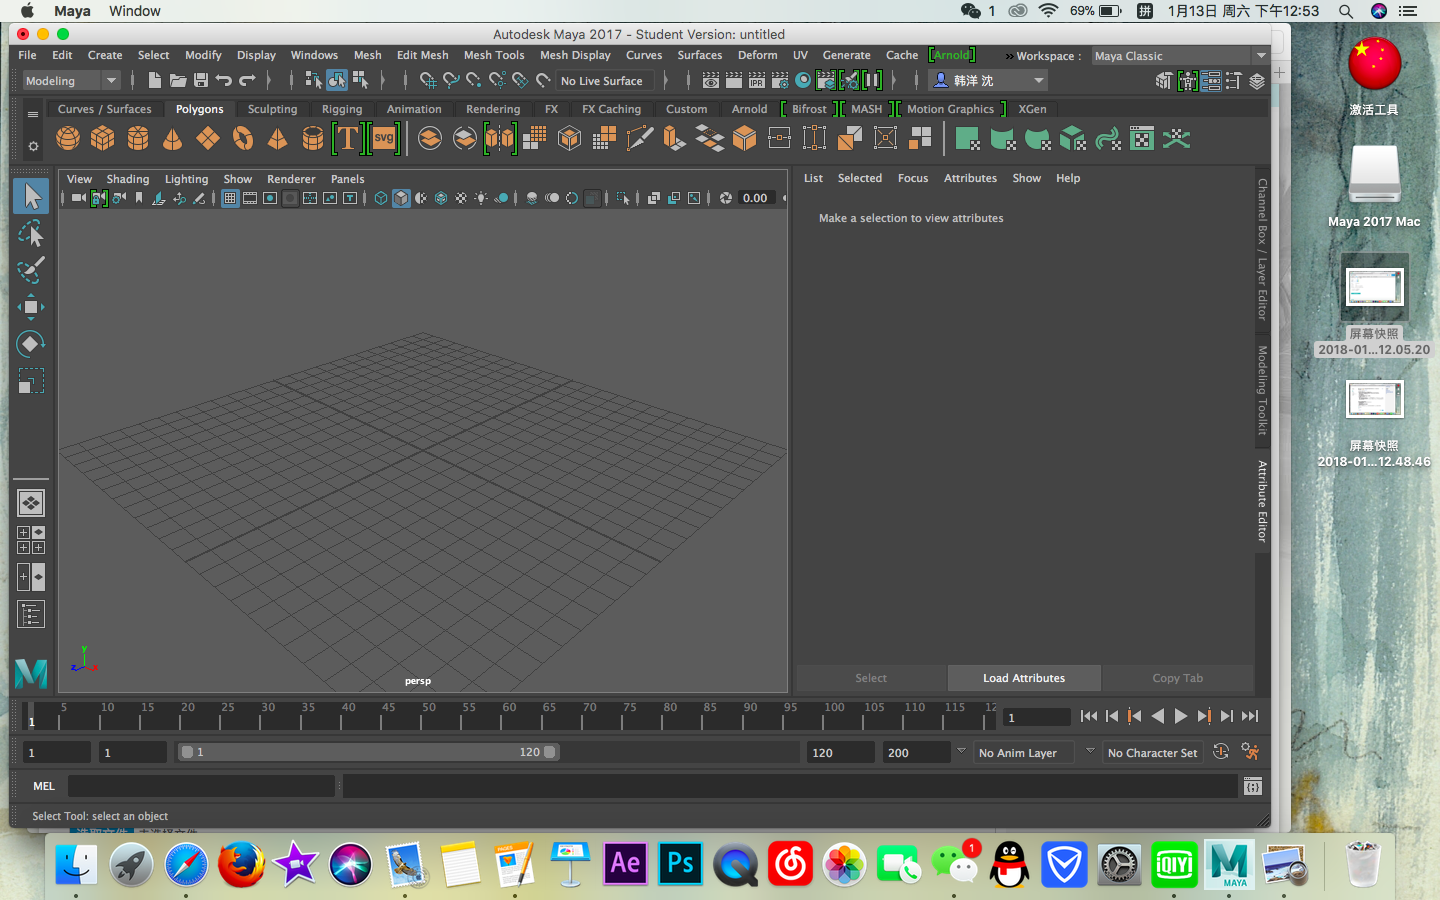Step forward one frame
The width and height of the screenshot is (1440, 900).
click(x=1227, y=716)
